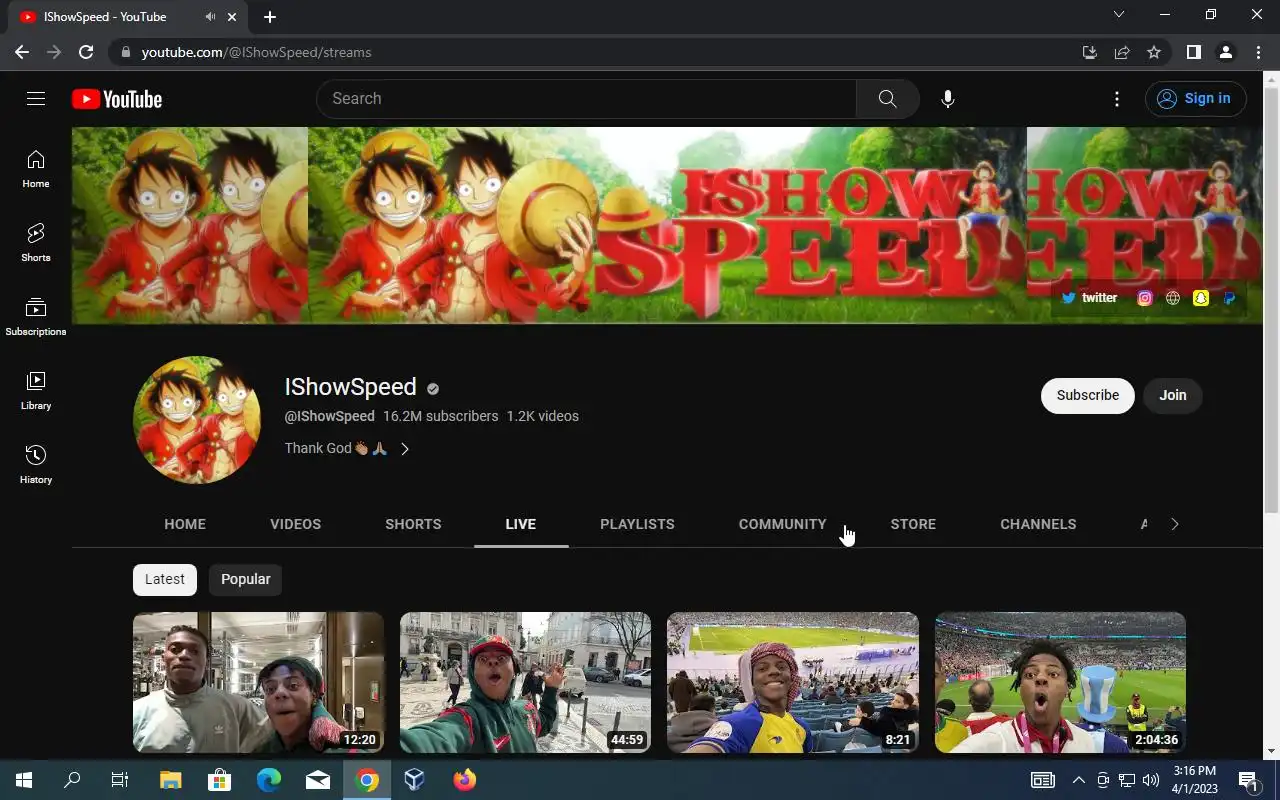This screenshot has height=800, width=1280.
Task: Show hidden system tray icons
Action: 1078,780
